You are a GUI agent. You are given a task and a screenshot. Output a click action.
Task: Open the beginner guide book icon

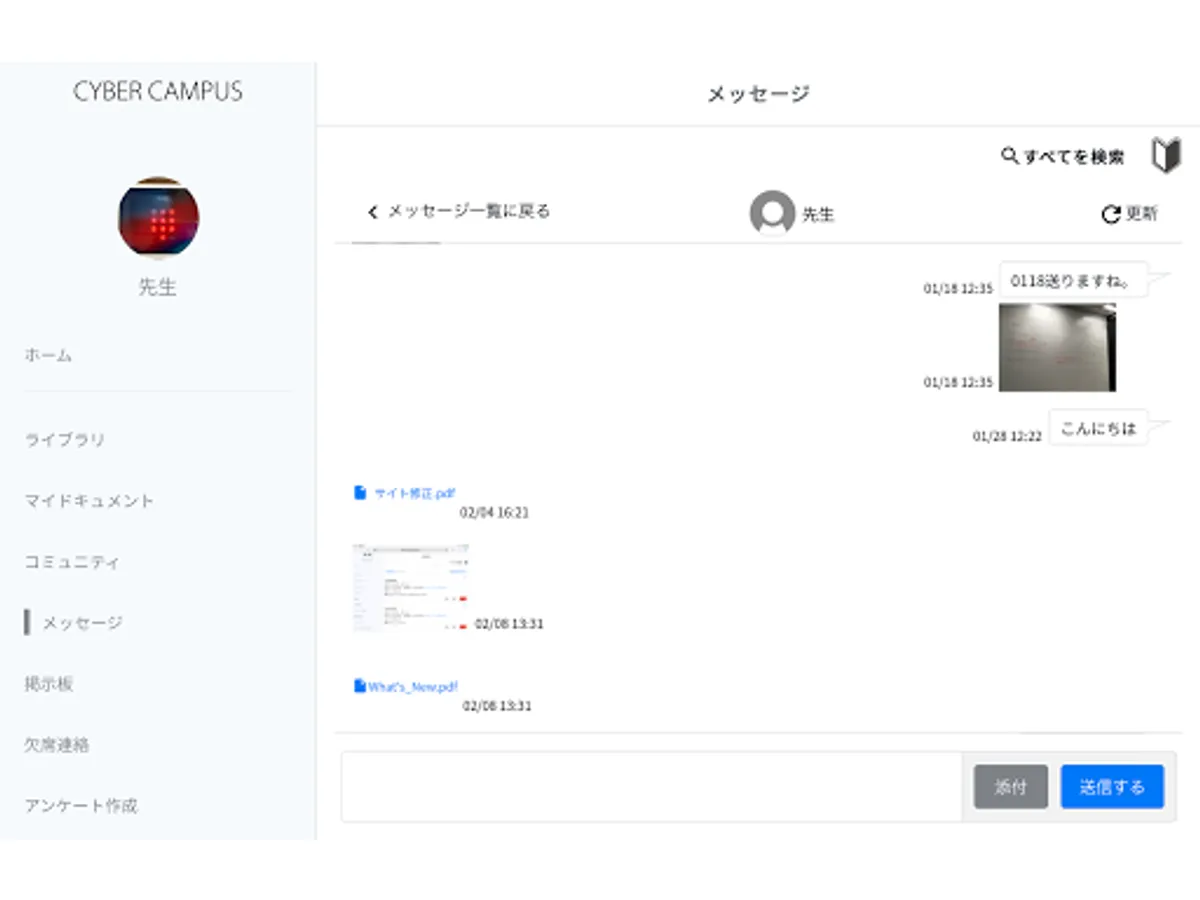point(1166,155)
